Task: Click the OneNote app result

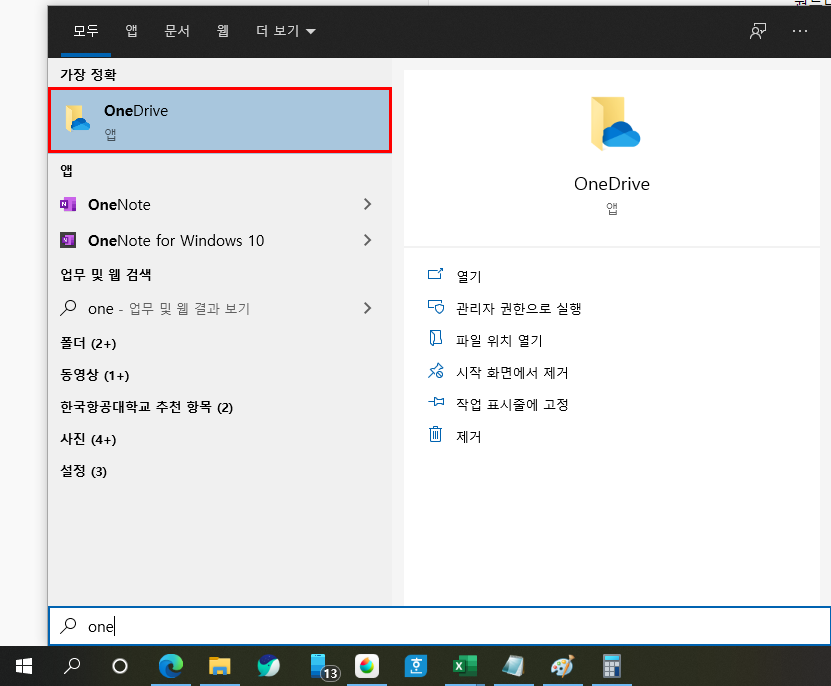Action: [220, 204]
